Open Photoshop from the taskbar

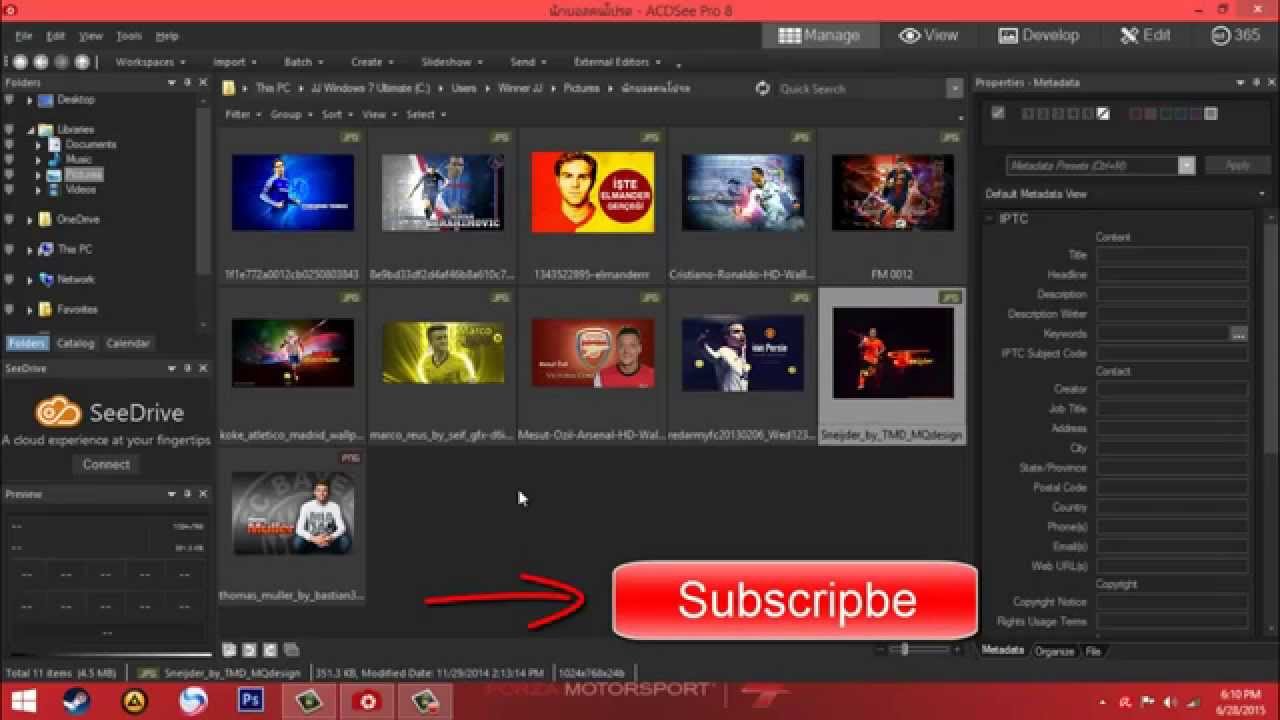[251, 701]
